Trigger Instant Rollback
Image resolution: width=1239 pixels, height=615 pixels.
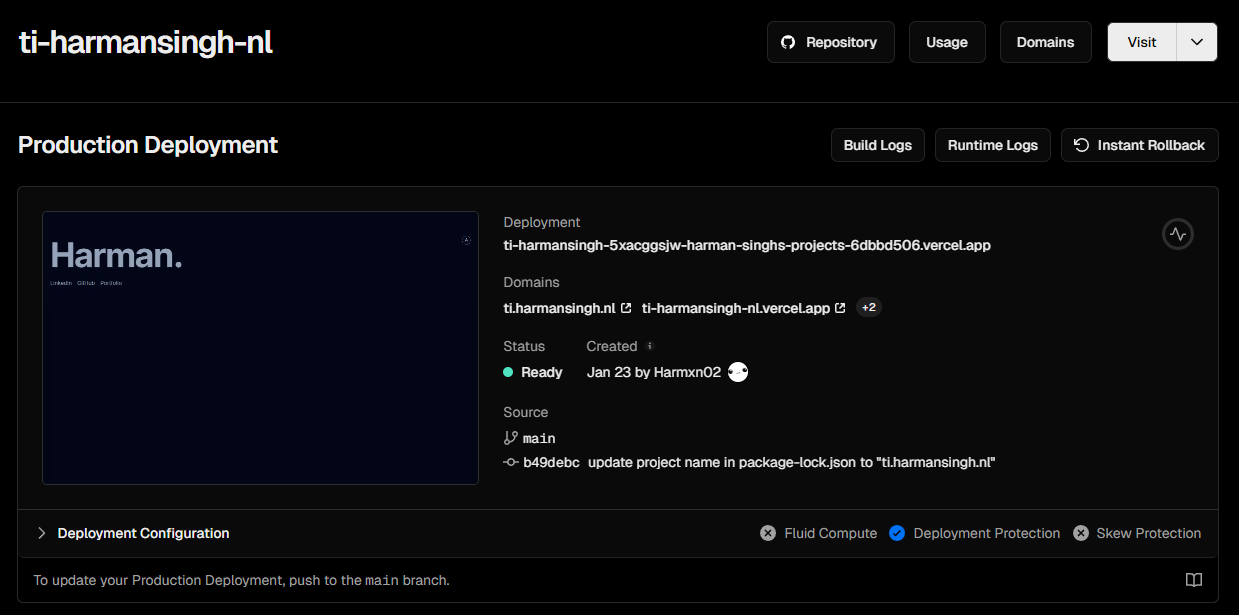(1139, 145)
